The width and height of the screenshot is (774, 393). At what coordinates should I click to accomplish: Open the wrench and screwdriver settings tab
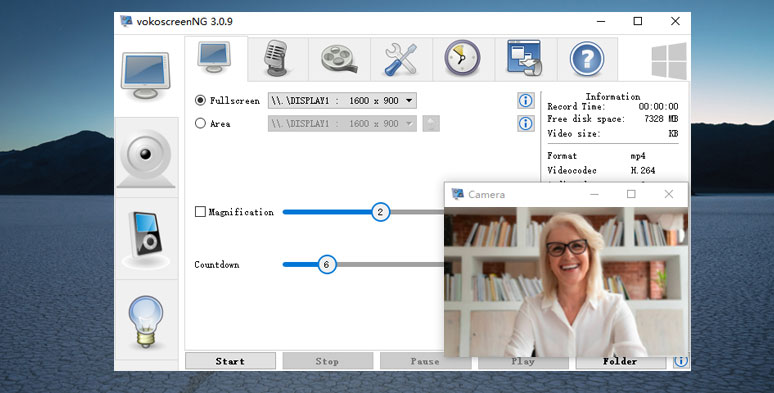coord(401,59)
